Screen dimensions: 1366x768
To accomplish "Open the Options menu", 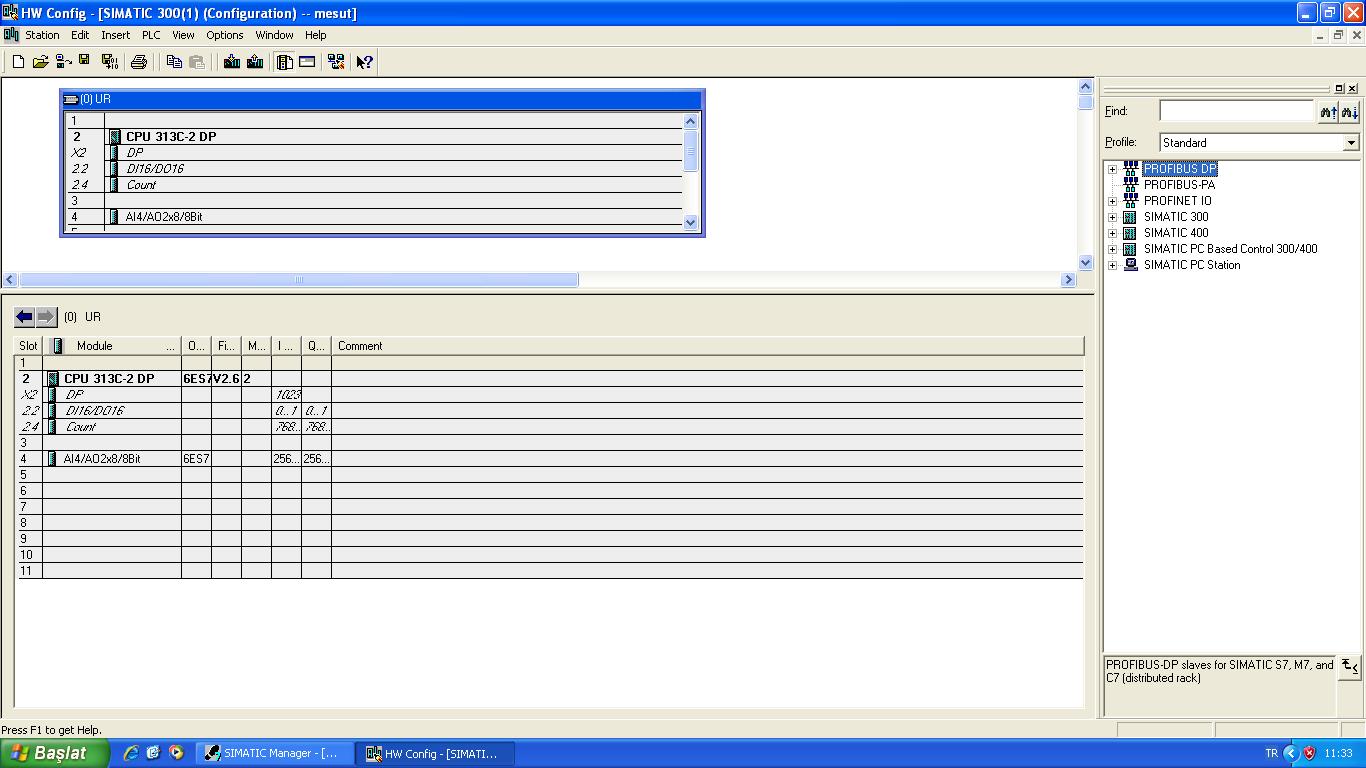I will [224, 35].
